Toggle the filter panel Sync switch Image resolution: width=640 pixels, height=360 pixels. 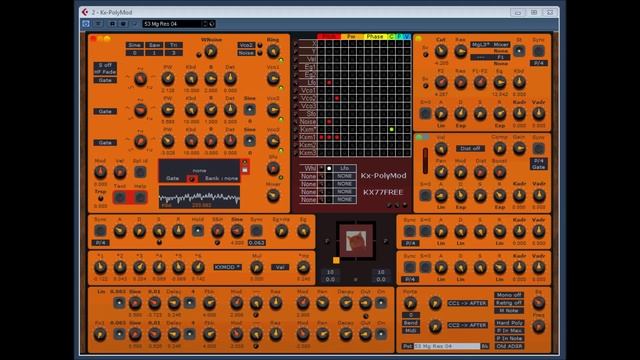coord(539,51)
